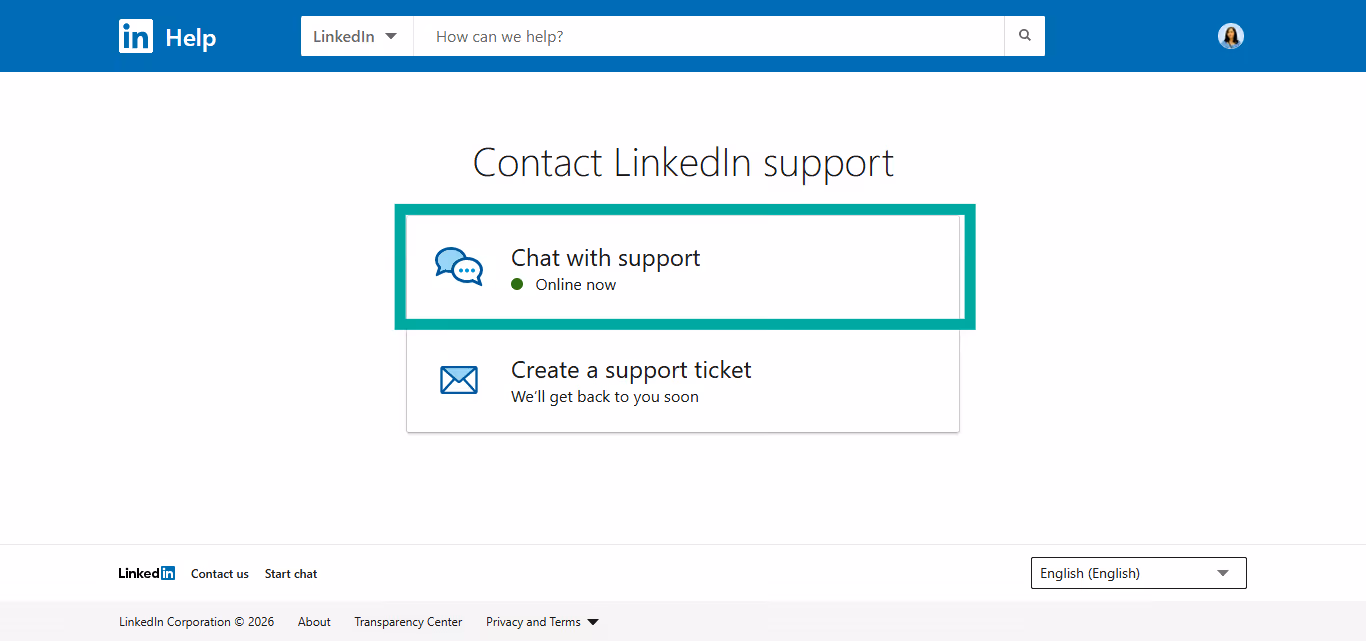1366x641 pixels.
Task: Open the Contact us footer link
Action: (x=220, y=574)
